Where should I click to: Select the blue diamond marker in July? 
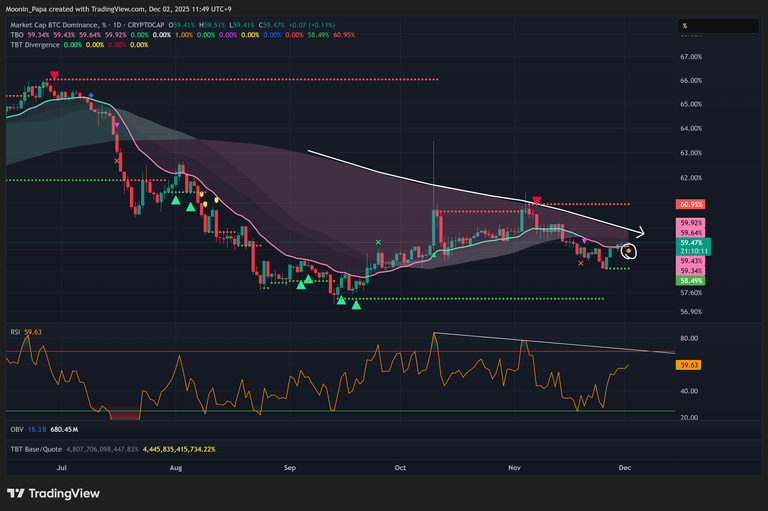[91, 96]
